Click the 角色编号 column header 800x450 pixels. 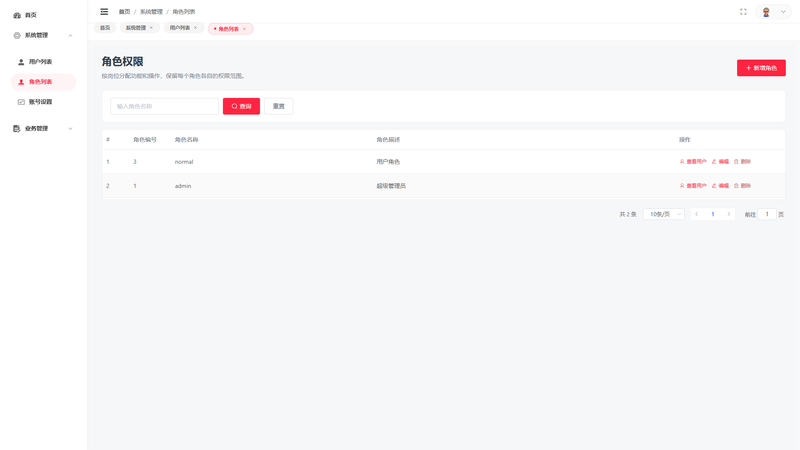[x=145, y=140]
